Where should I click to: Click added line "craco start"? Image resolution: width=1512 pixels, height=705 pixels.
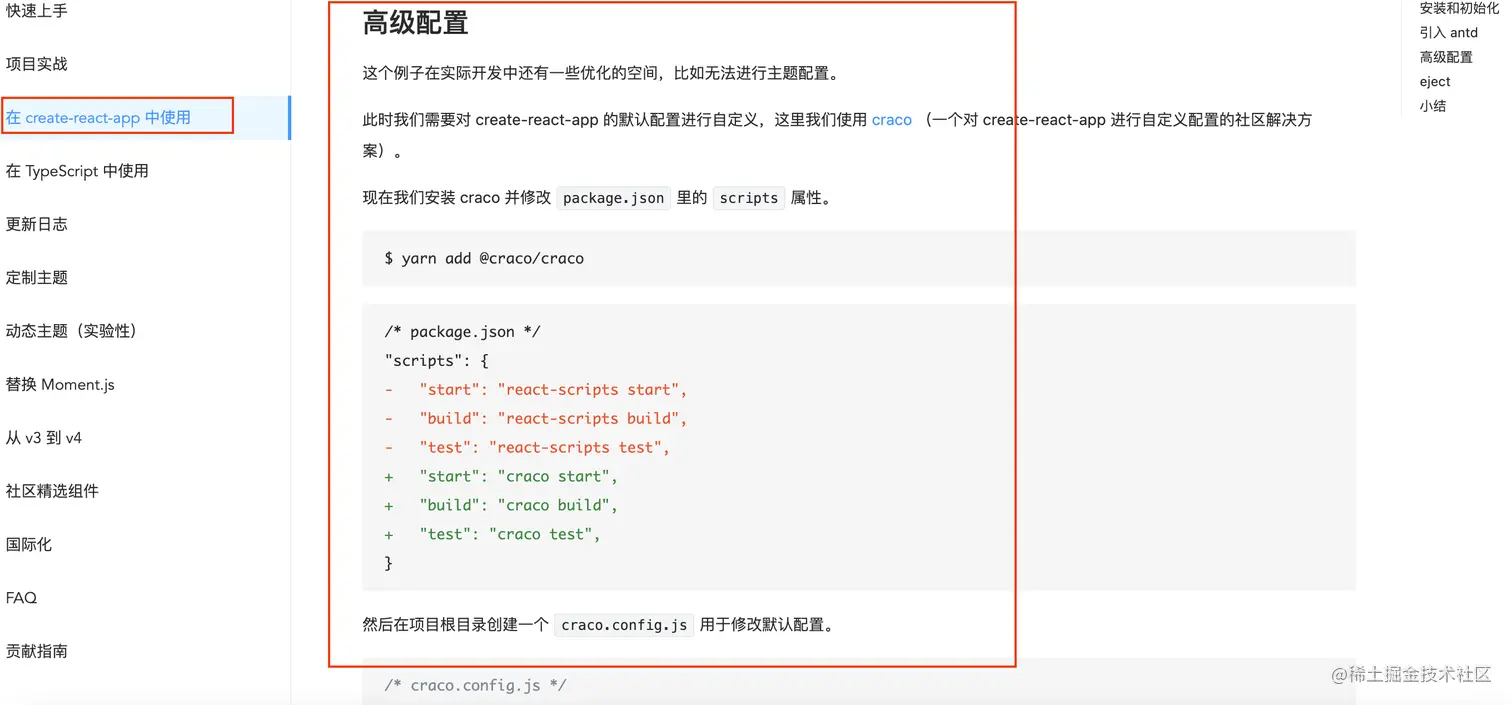[501, 477]
